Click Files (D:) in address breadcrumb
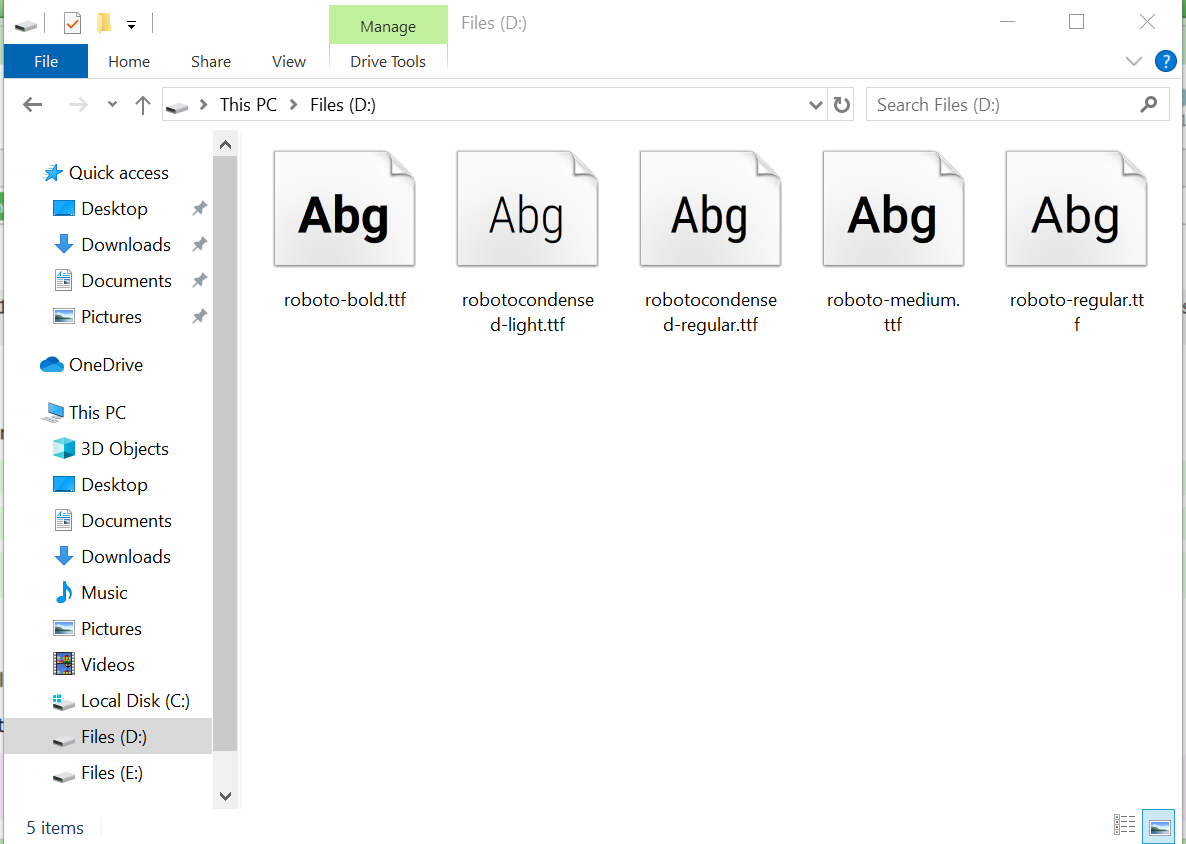Screen dimensions: 1186x844 (x=343, y=104)
